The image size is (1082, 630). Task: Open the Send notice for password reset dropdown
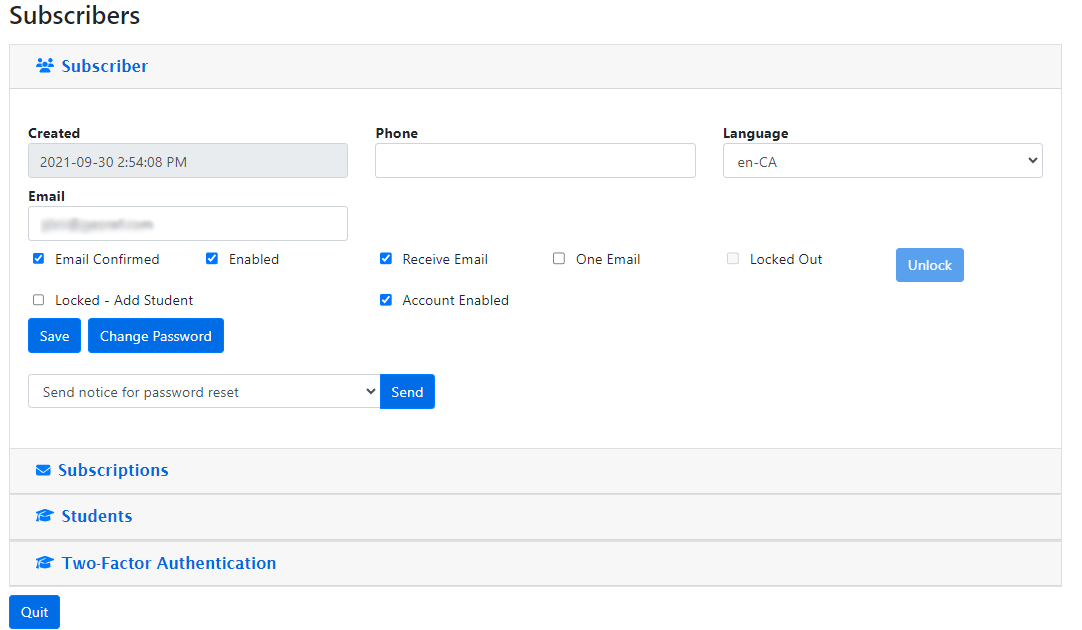click(204, 392)
